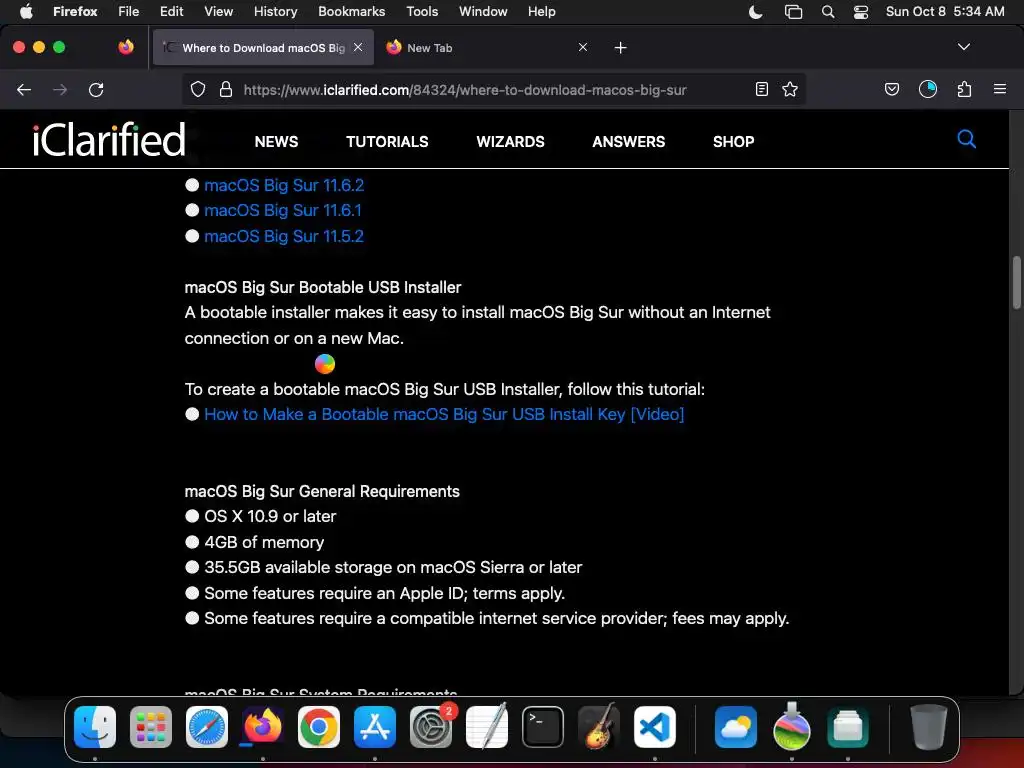The height and width of the screenshot is (768, 1024).
Task: Open the Bookmarks menu
Action: [x=351, y=11]
